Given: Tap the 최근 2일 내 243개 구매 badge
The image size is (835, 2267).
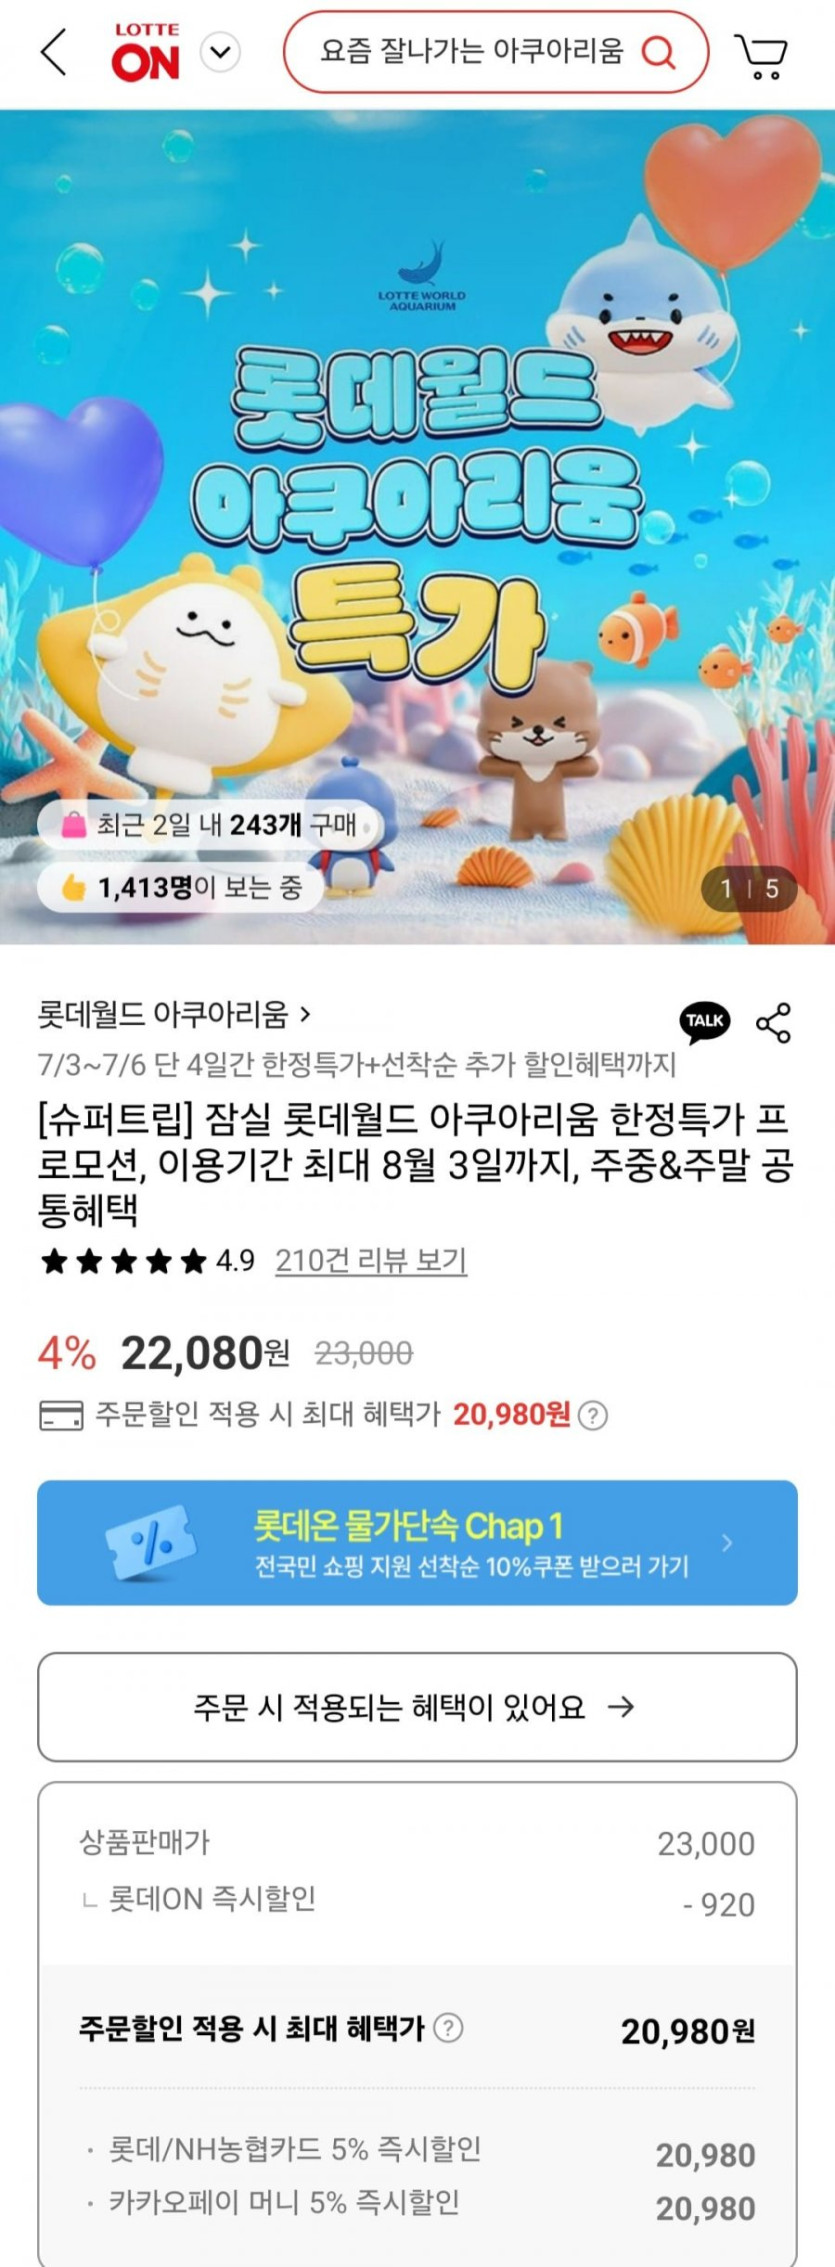Looking at the screenshot, I should pyautogui.click(x=210, y=825).
